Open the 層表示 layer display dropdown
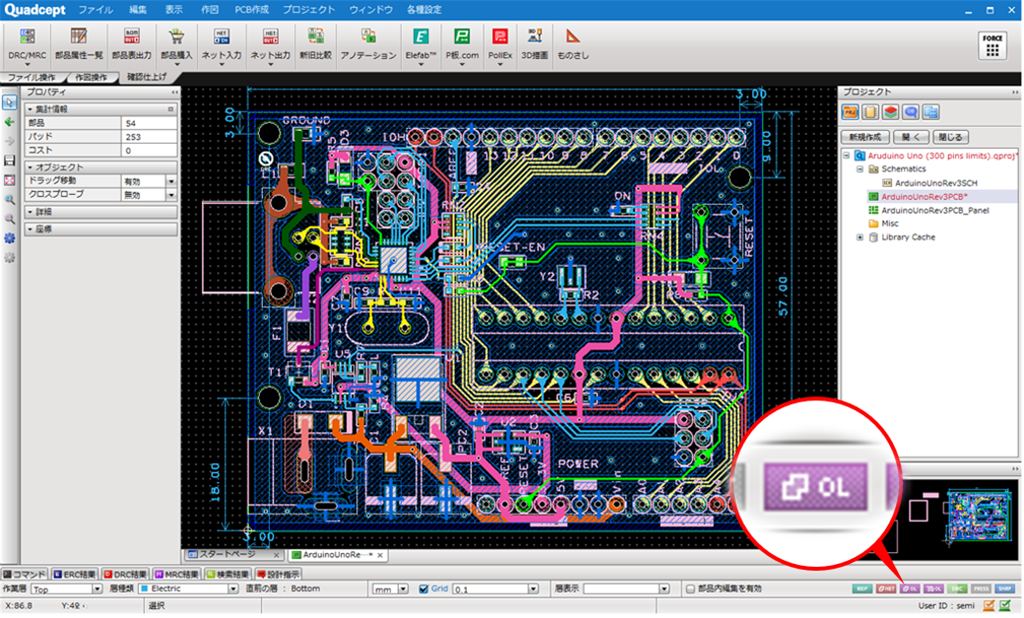Image resolution: width=1024 pixels, height=618 pixels. click(626, 589)
